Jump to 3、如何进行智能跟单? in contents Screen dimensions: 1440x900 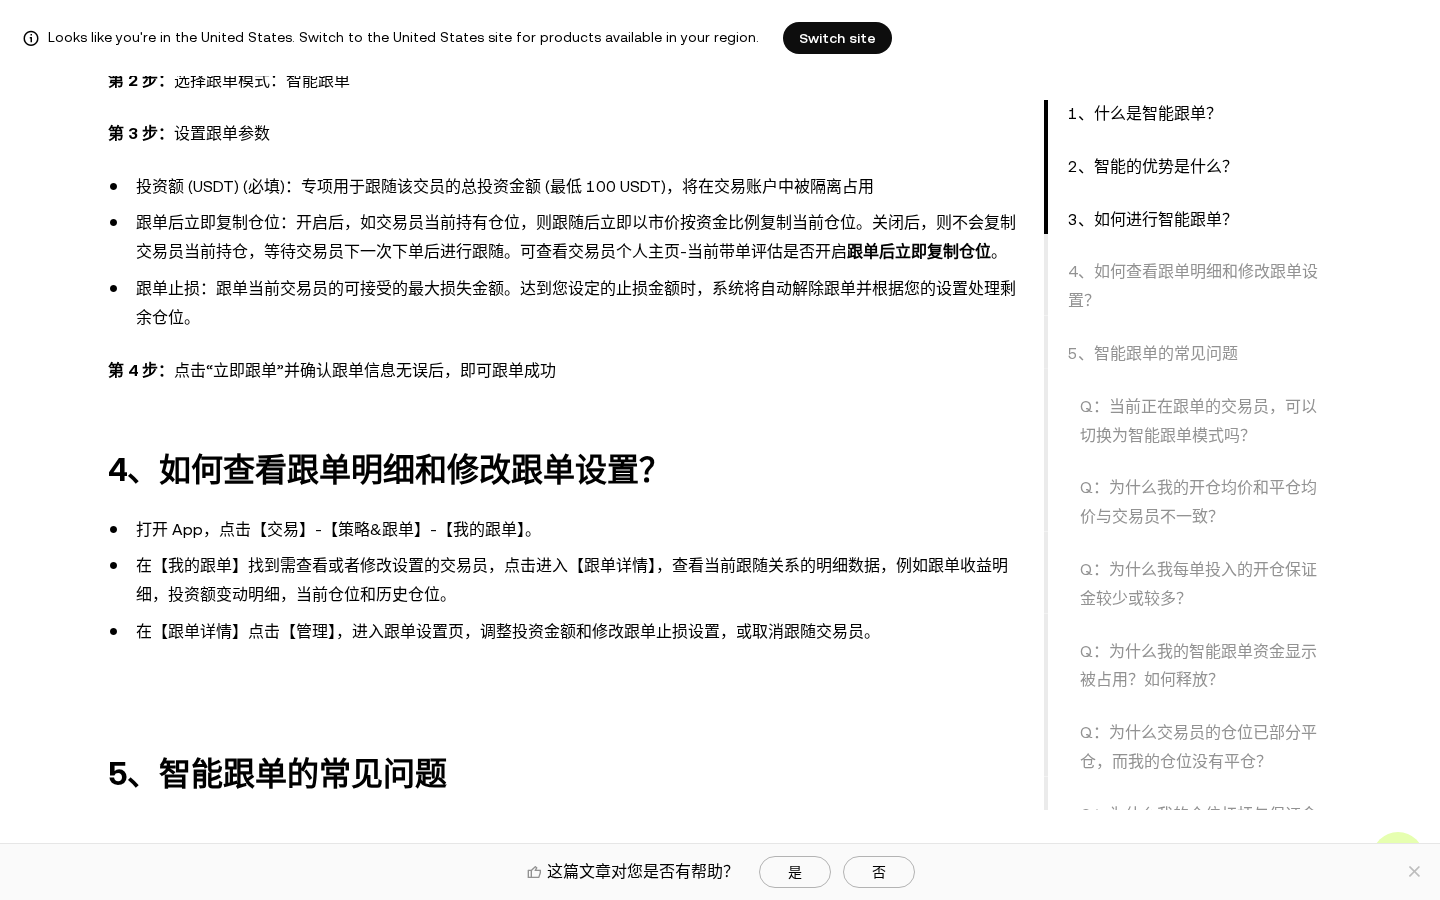[1149, 219]
